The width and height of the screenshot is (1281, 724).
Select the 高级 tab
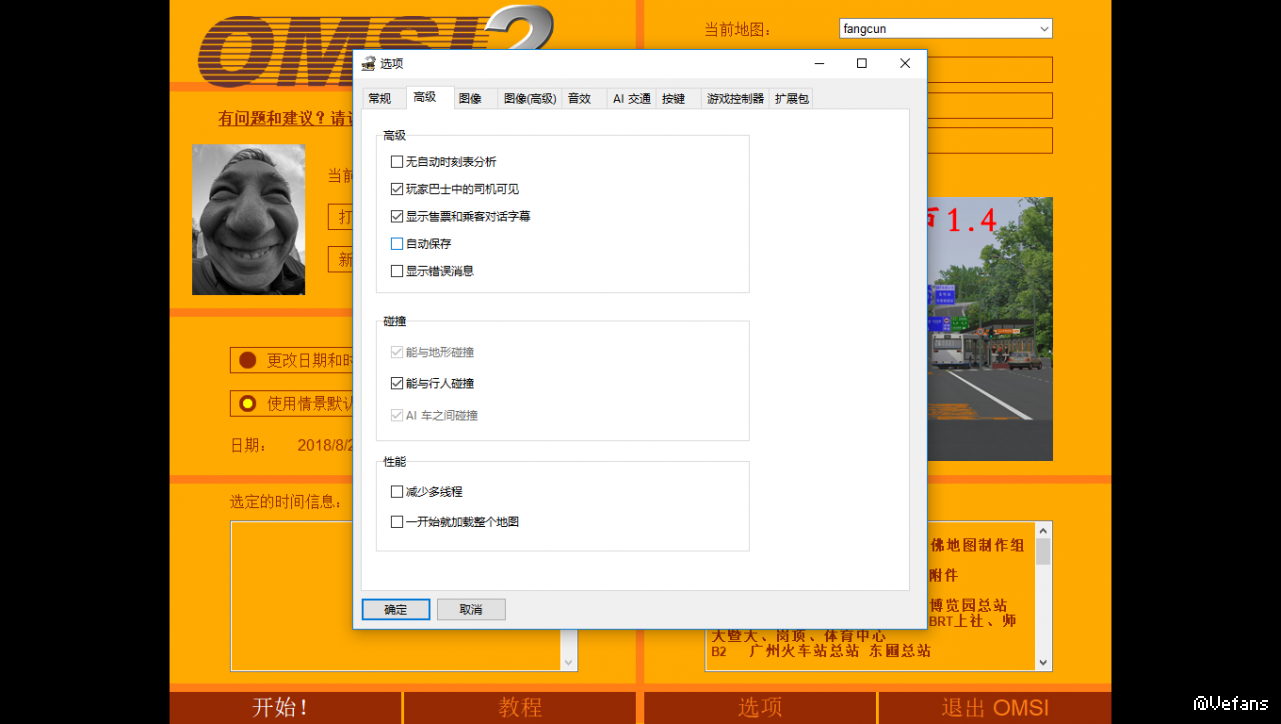[425, 97]
